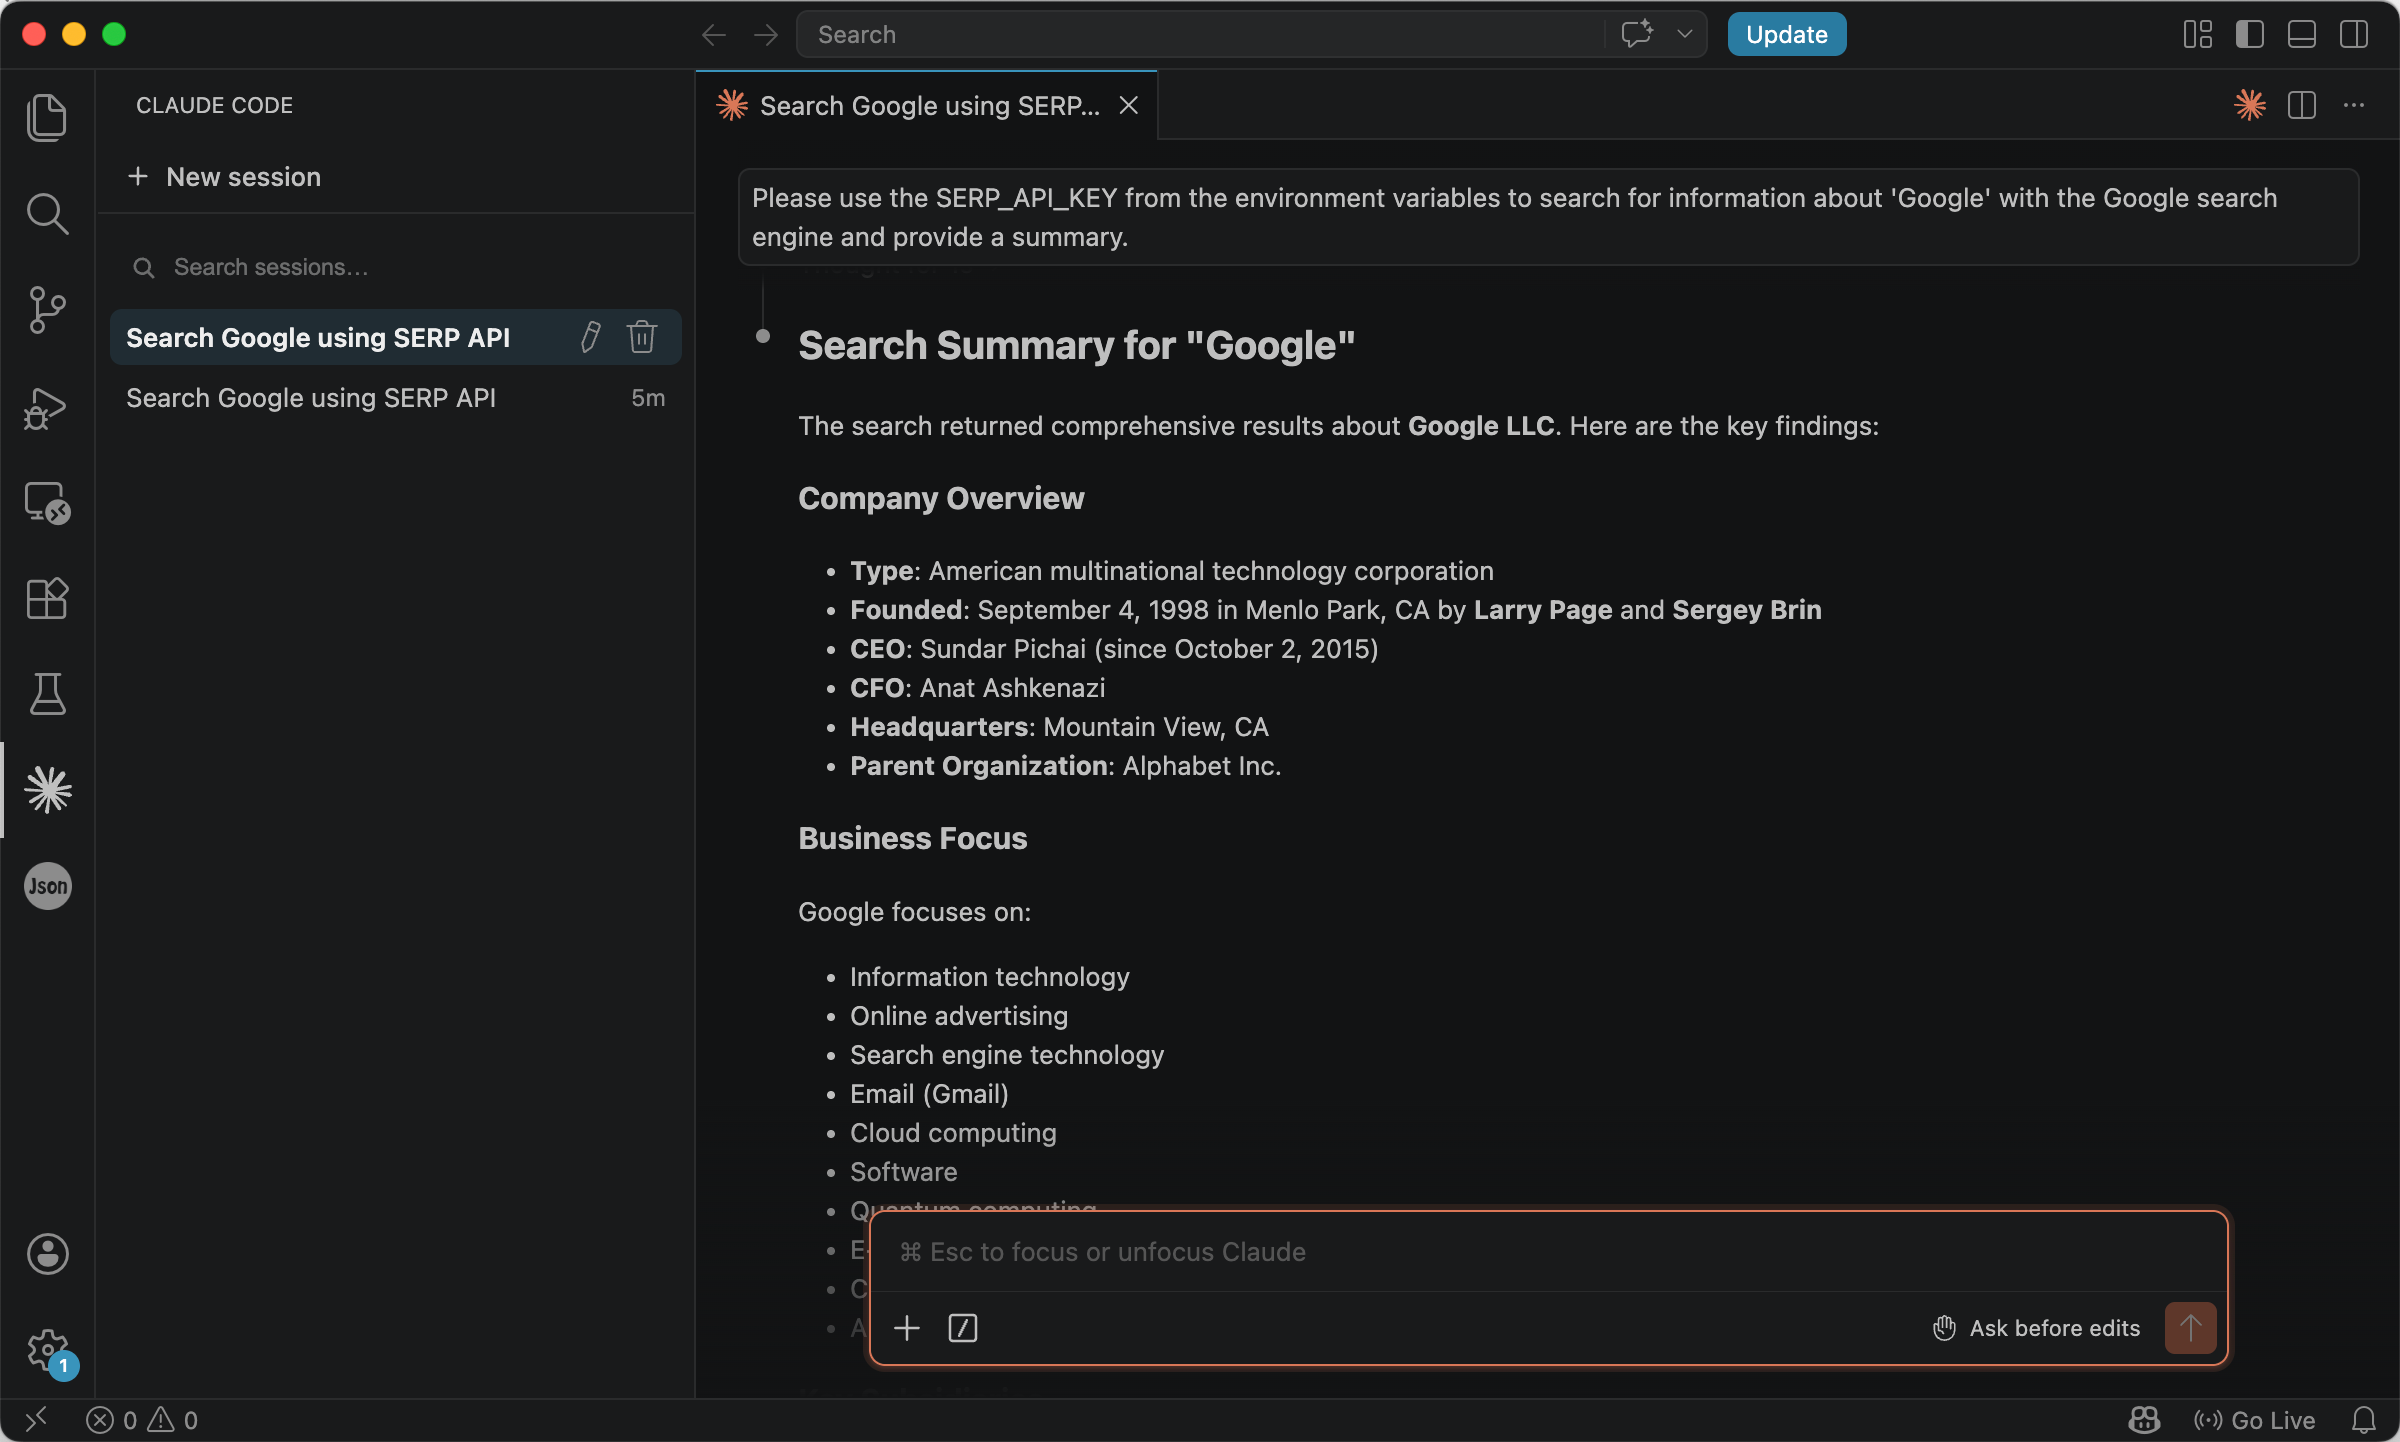Image resolution: width=2400 pixels, height=1442 pixels.
Task: Select the Claude Code sidebar icon
Action: (47, 790)
